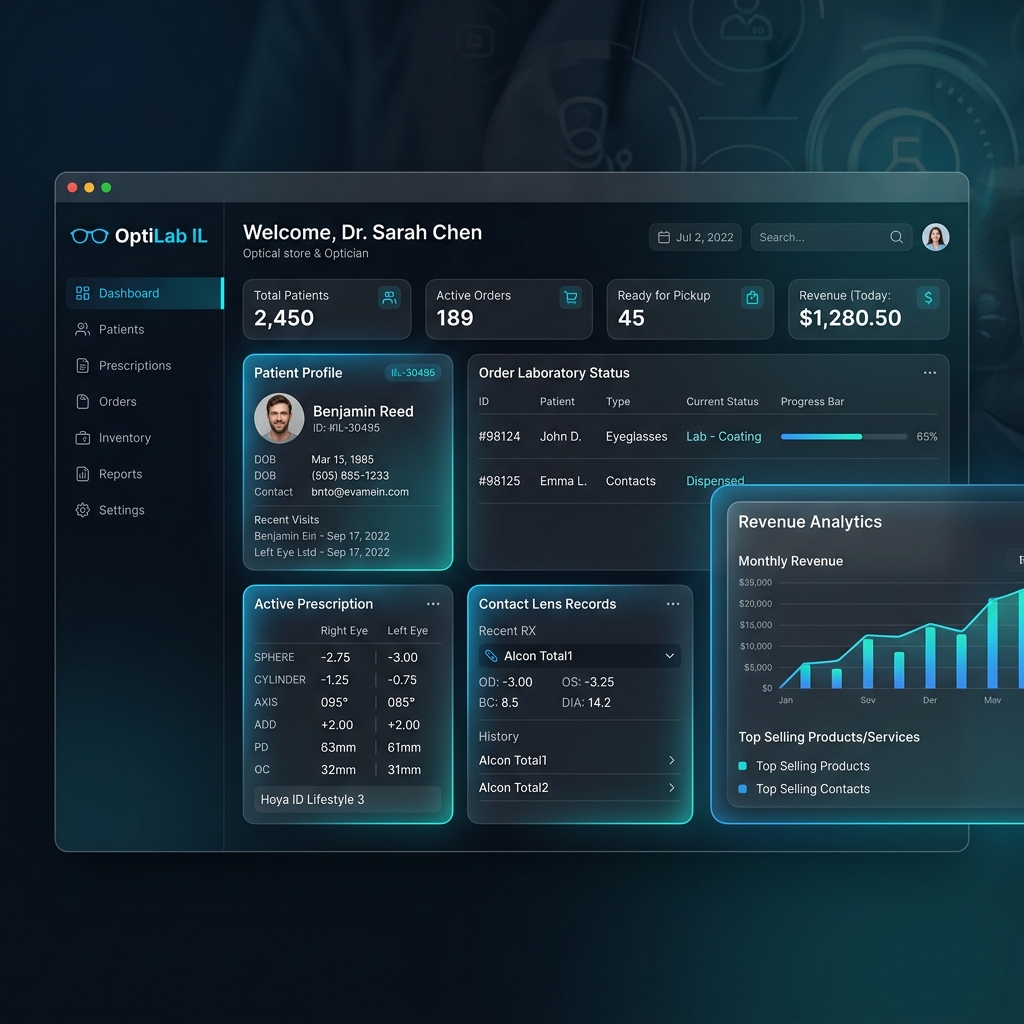Click the Revenue dollar sign icon
This screenshot has width=1024, height=1024.
[928, 298]
